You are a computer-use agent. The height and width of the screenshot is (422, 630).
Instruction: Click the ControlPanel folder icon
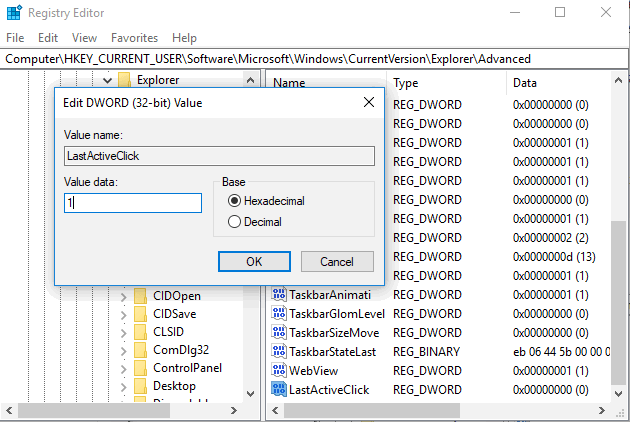pyautogui.click(x=140, y=368)
